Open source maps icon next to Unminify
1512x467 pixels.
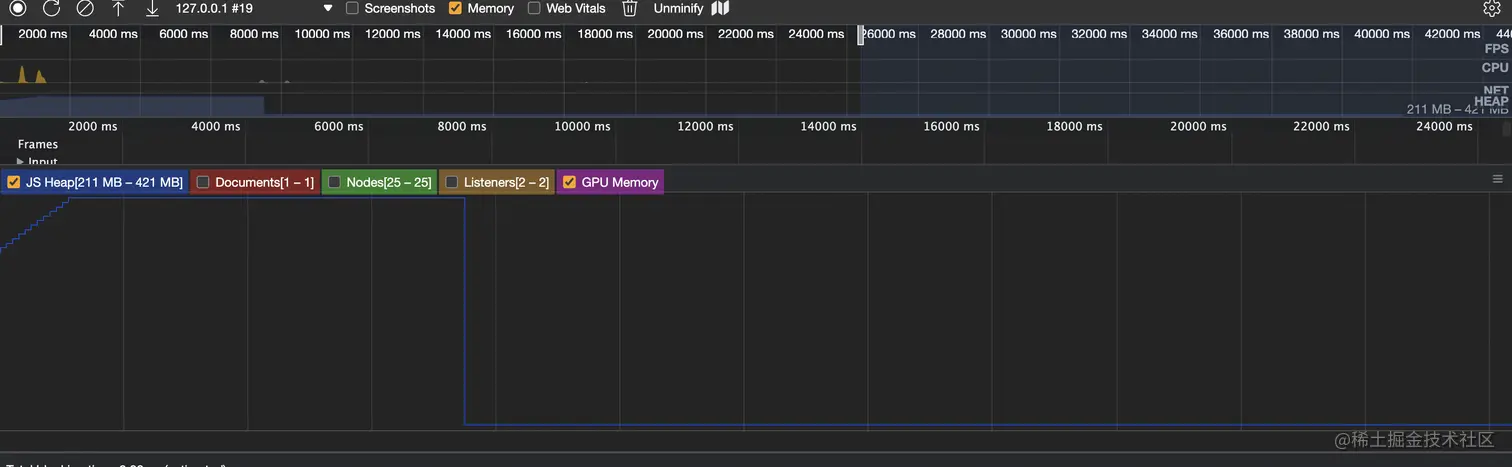click(x=720, y=8)
